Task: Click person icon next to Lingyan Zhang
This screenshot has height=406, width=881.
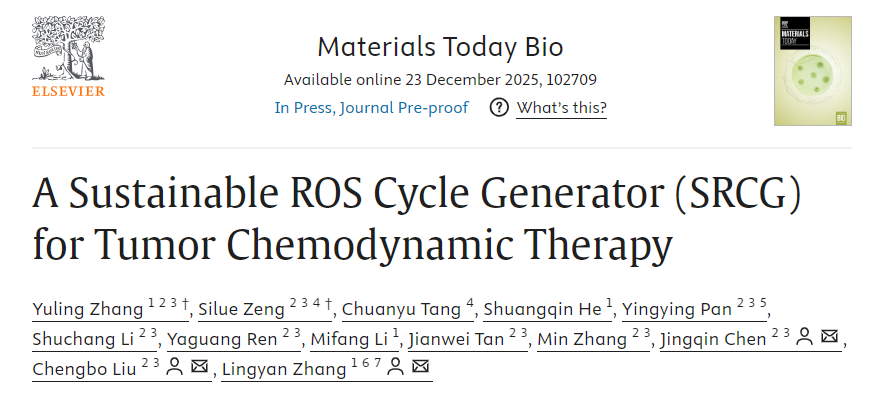Action: coord(396,368)
